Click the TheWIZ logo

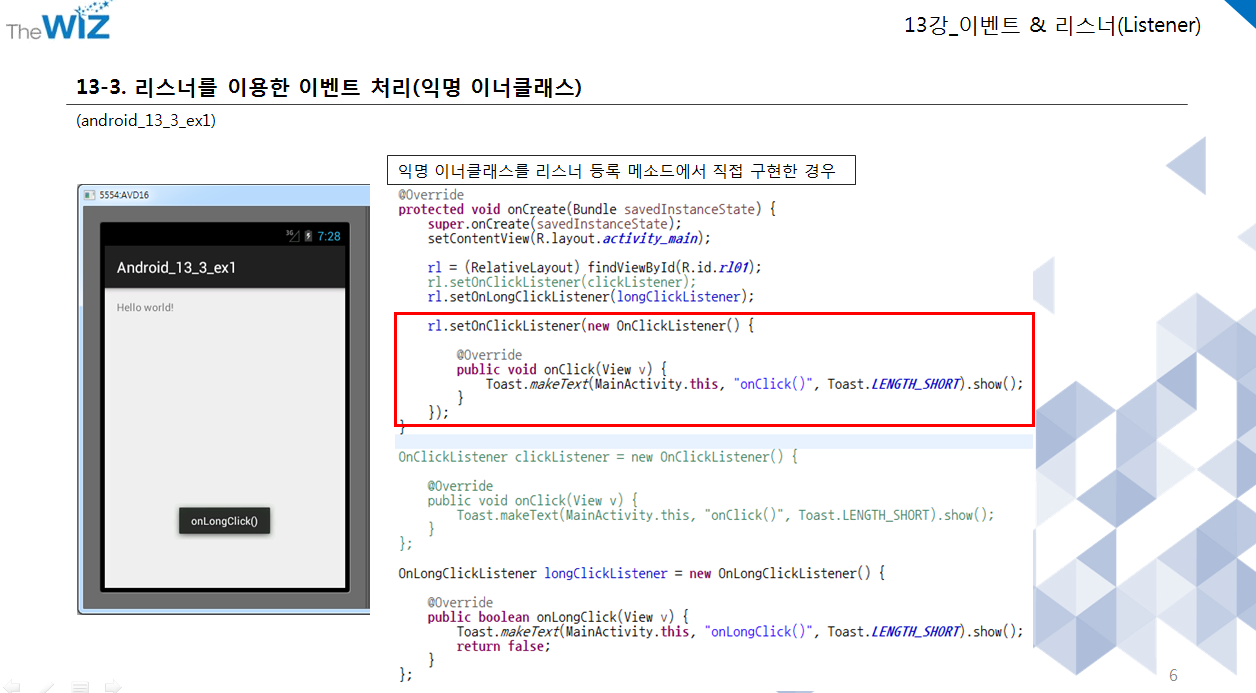coord(58,22)
